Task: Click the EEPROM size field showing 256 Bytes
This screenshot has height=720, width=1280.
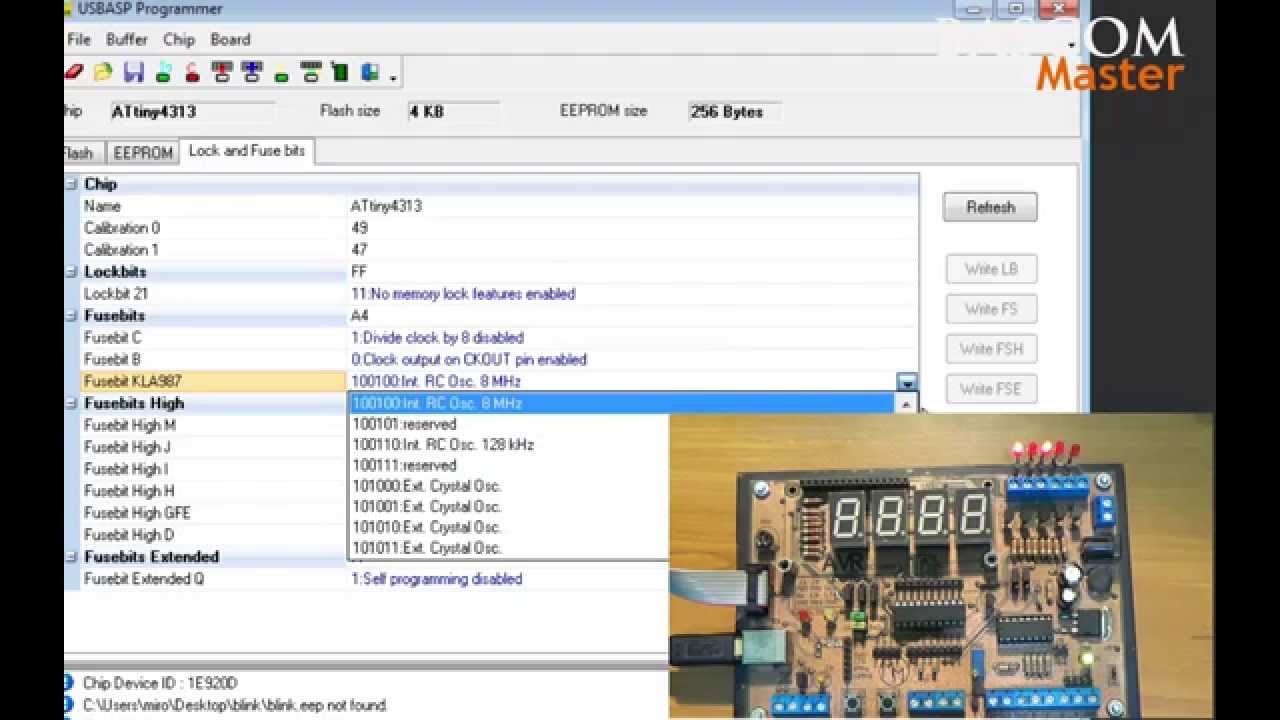Action: [x=735, y=112]
